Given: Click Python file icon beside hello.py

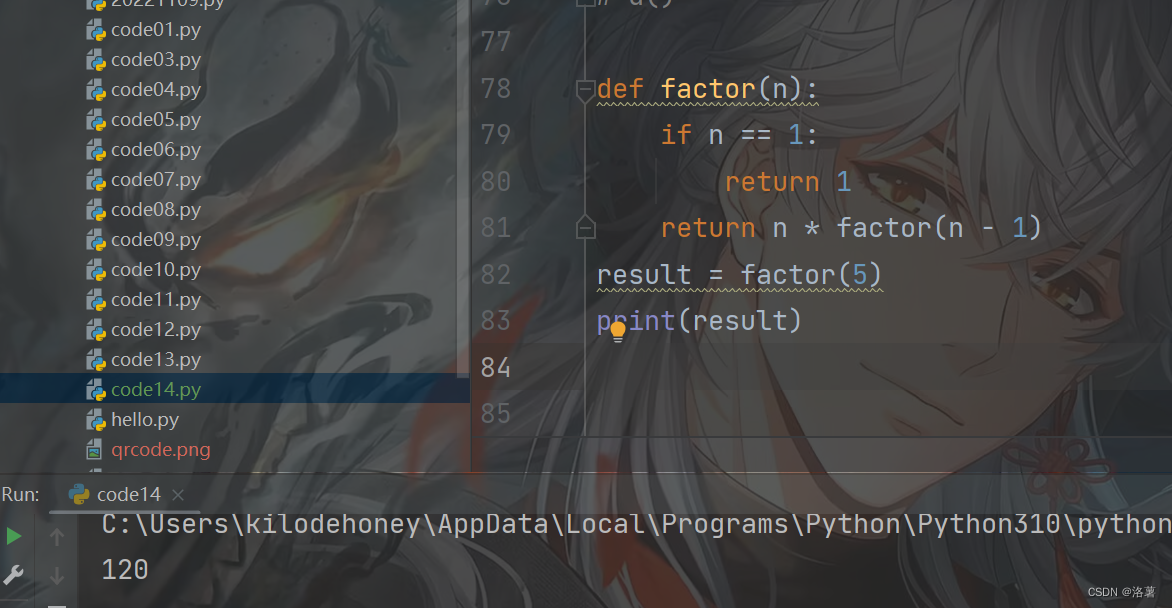Looking at the screenshot, I should click(96, 420).
